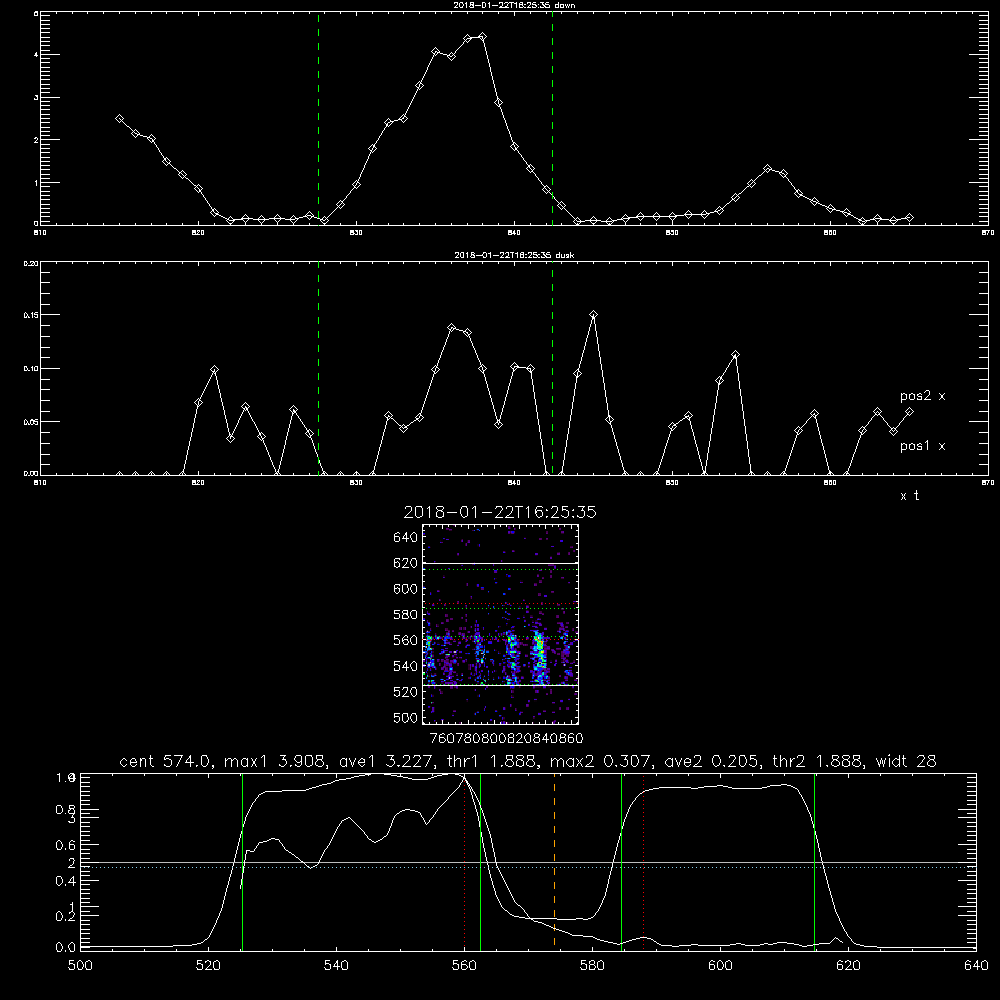Image resolution: width=1000 pixels, height=1000 pixels.
Task: Click the last diamond point of the dusk curve
Action: coord(909,412)
